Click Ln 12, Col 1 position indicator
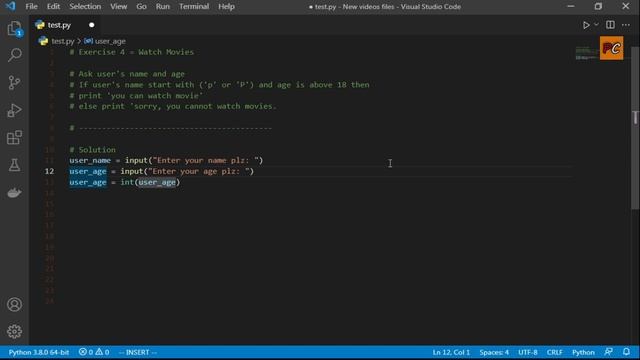Viewport: 640px width, 360px height. tap(451, 352)
